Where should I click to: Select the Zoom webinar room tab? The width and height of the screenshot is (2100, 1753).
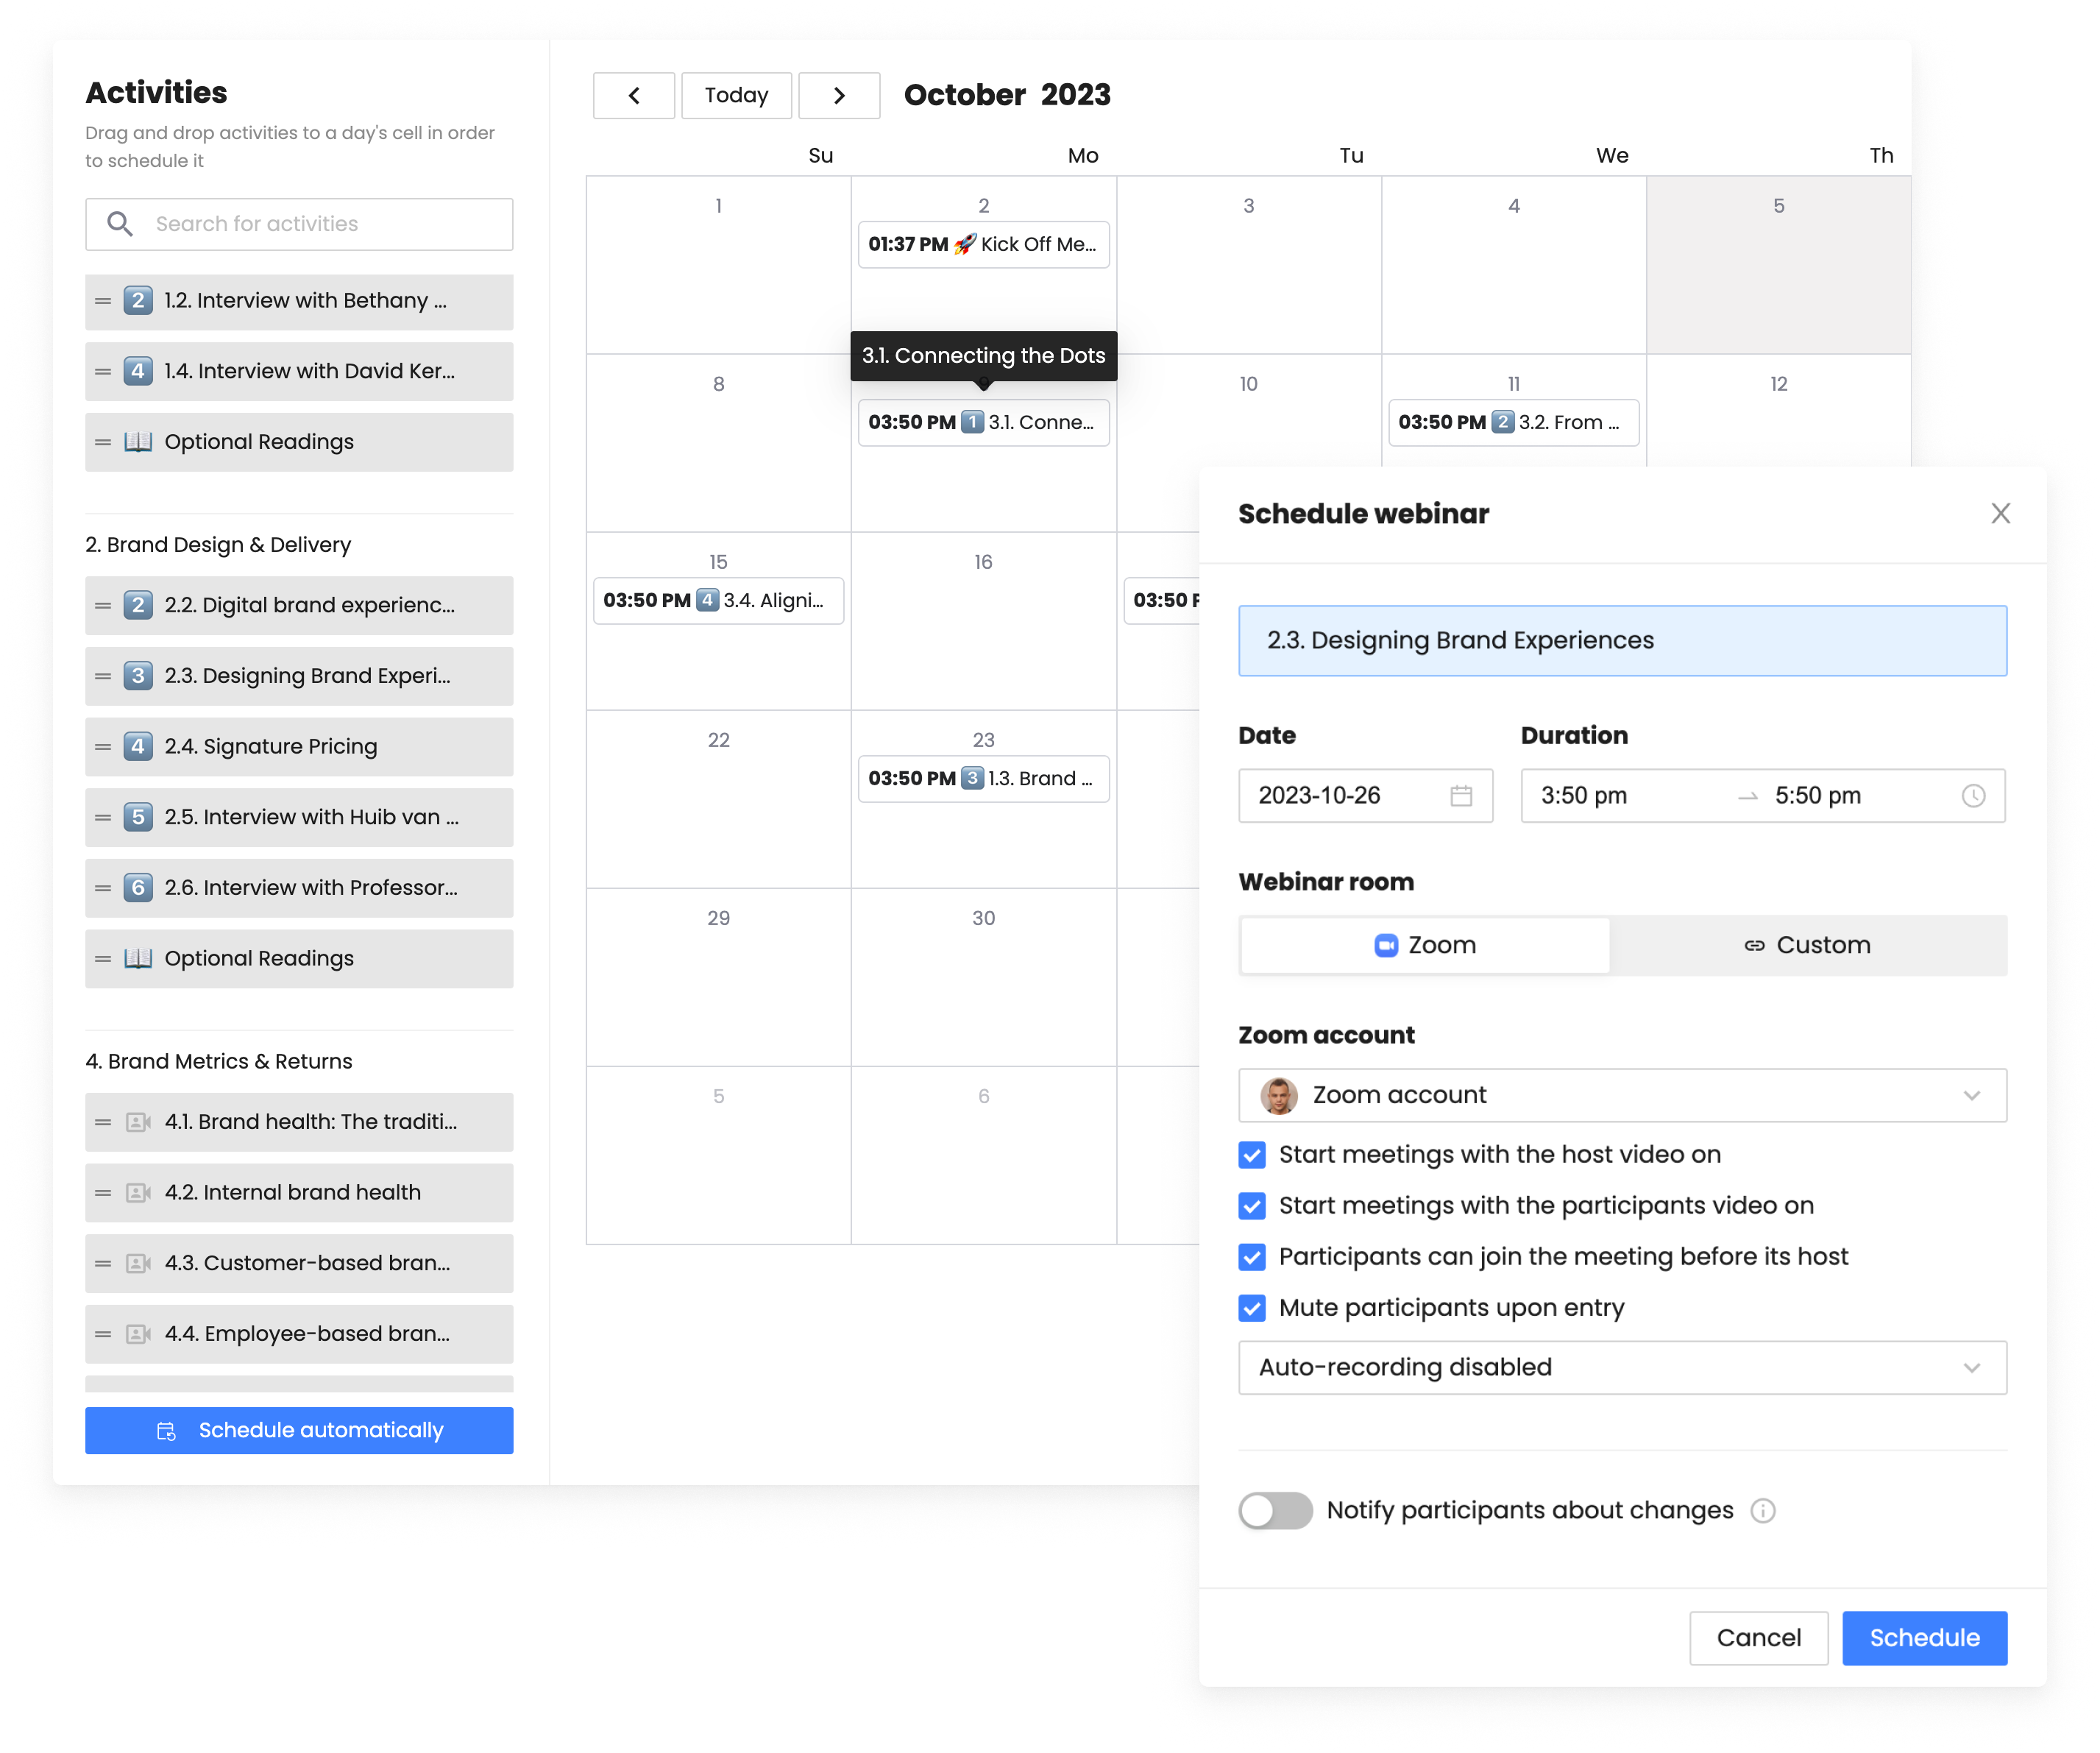[x=1425, y=945]
